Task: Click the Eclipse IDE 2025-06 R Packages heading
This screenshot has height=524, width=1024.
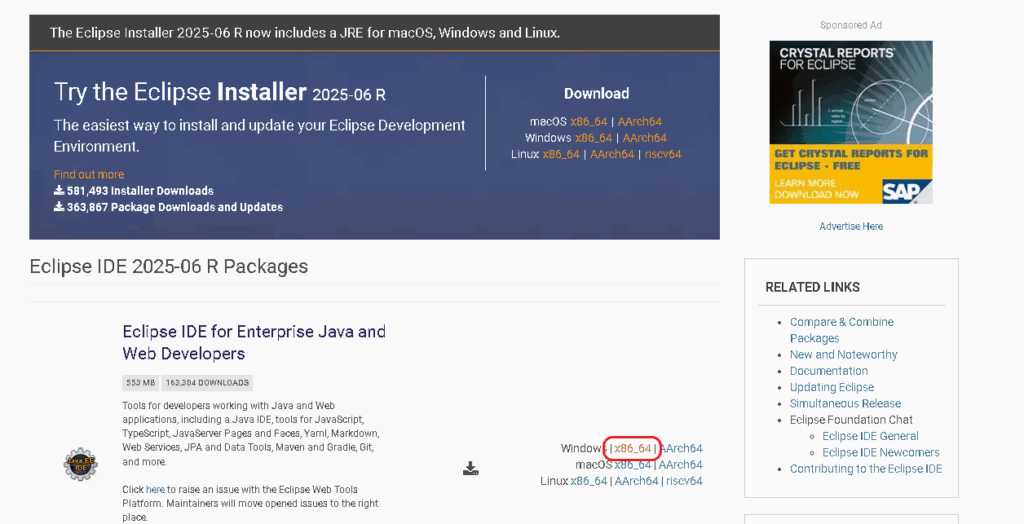Action: (168, 267)
